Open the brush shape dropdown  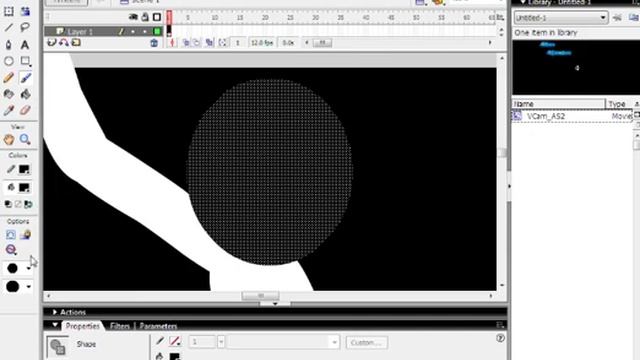[x=28, y=287]
